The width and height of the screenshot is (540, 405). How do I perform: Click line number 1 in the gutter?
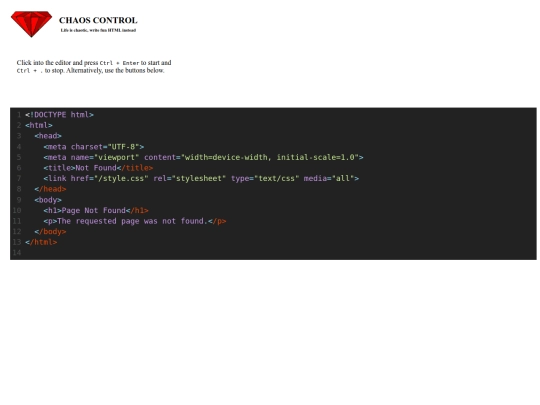click(x=19, y=115)
